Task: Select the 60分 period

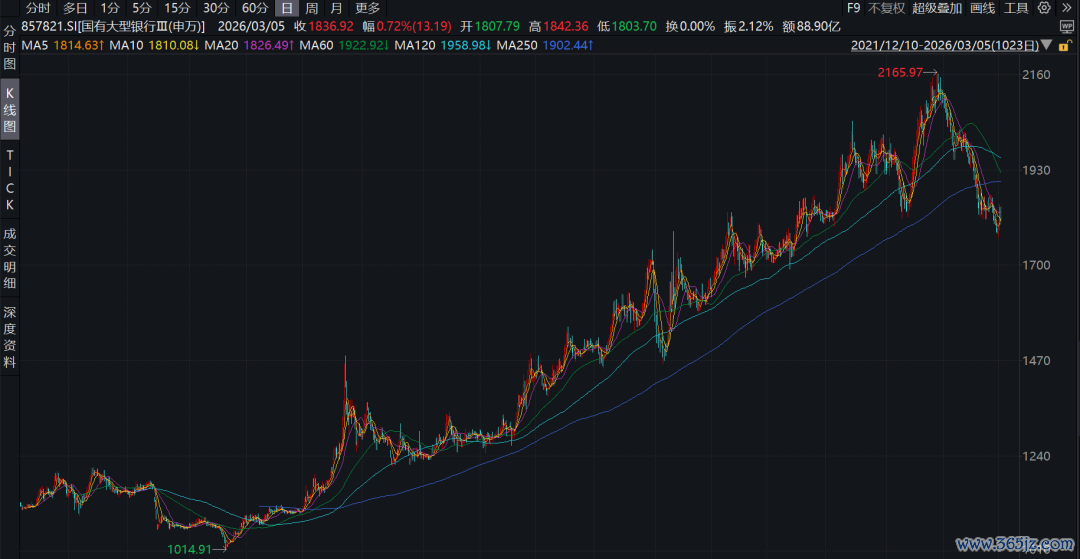Action: coord(254,8)
